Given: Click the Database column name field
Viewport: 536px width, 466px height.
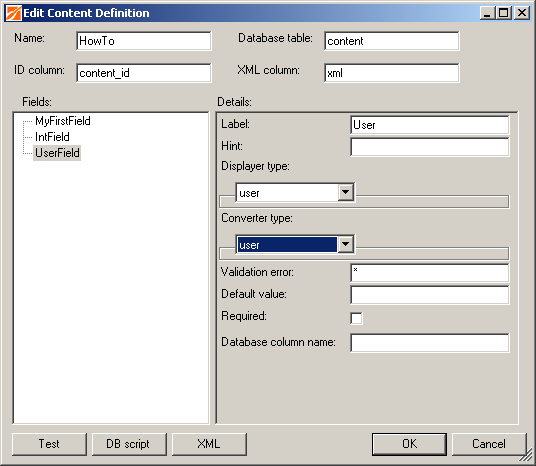Looking at the screenshot, I should tap(430, 343).
